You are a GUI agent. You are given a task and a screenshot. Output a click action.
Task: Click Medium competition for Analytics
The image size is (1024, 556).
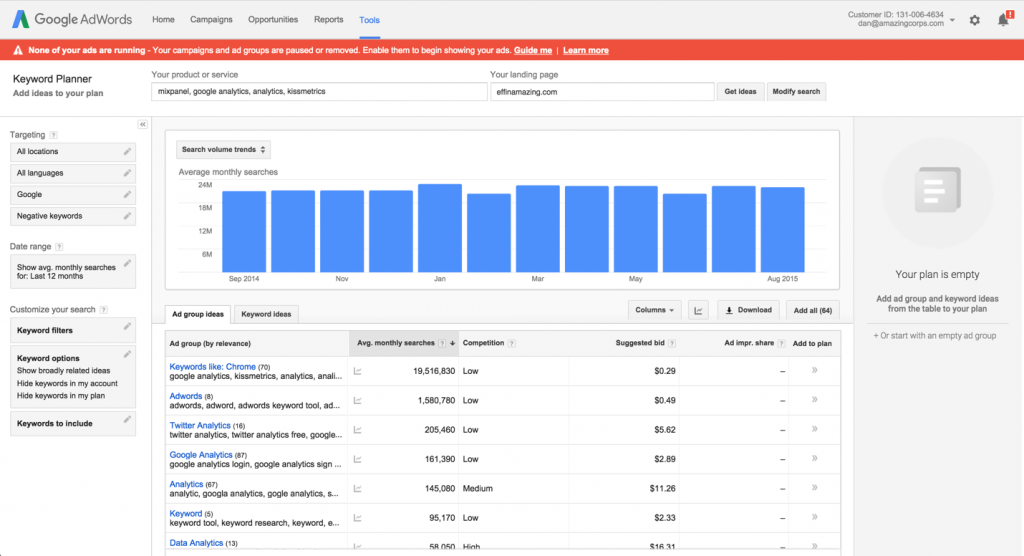[x=477, y=489]
